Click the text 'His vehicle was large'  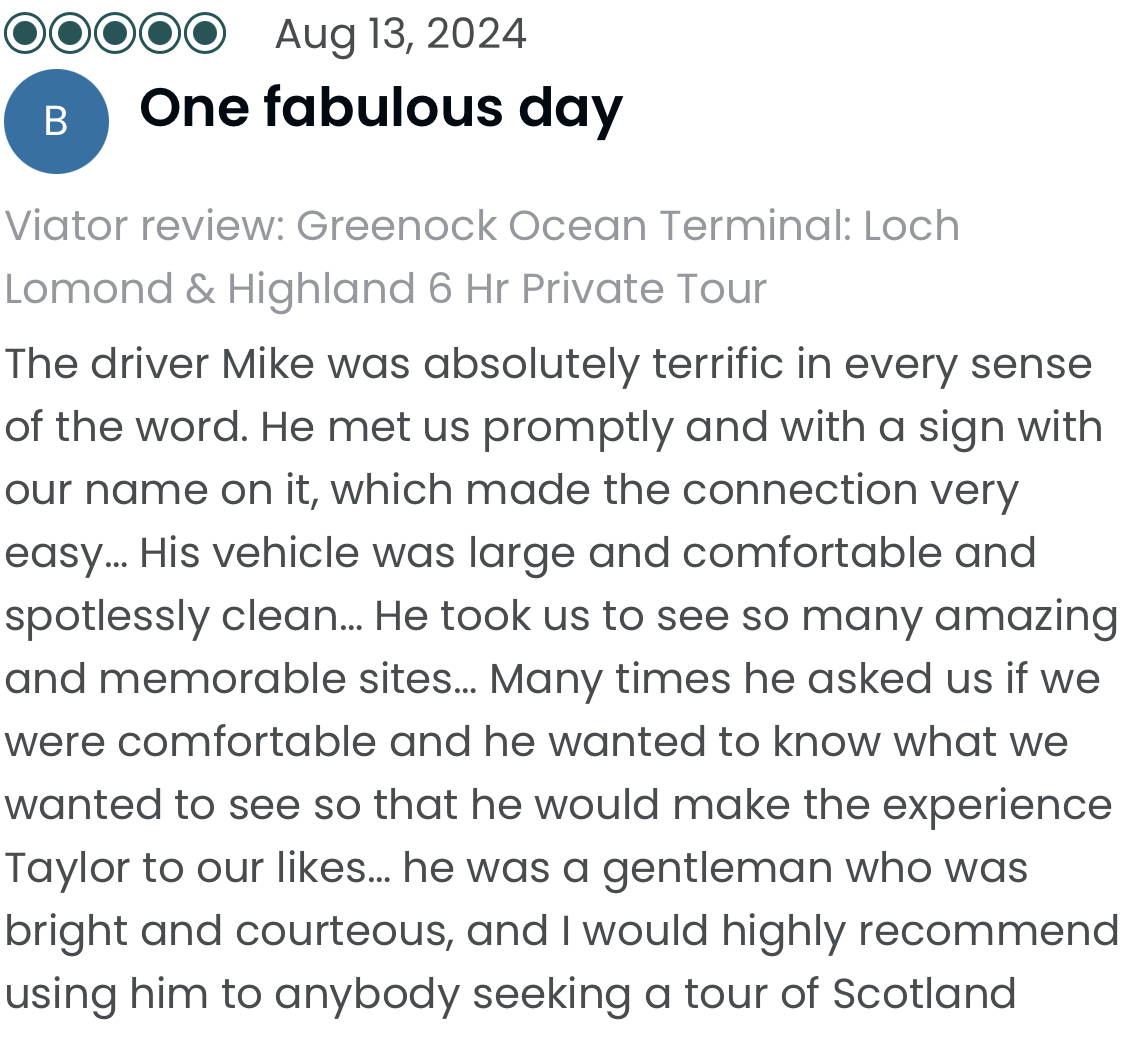coord(357,553)
